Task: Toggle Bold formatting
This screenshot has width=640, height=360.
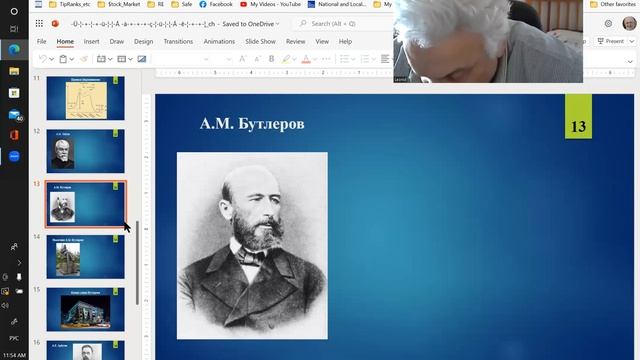Action: pos(271,59)
